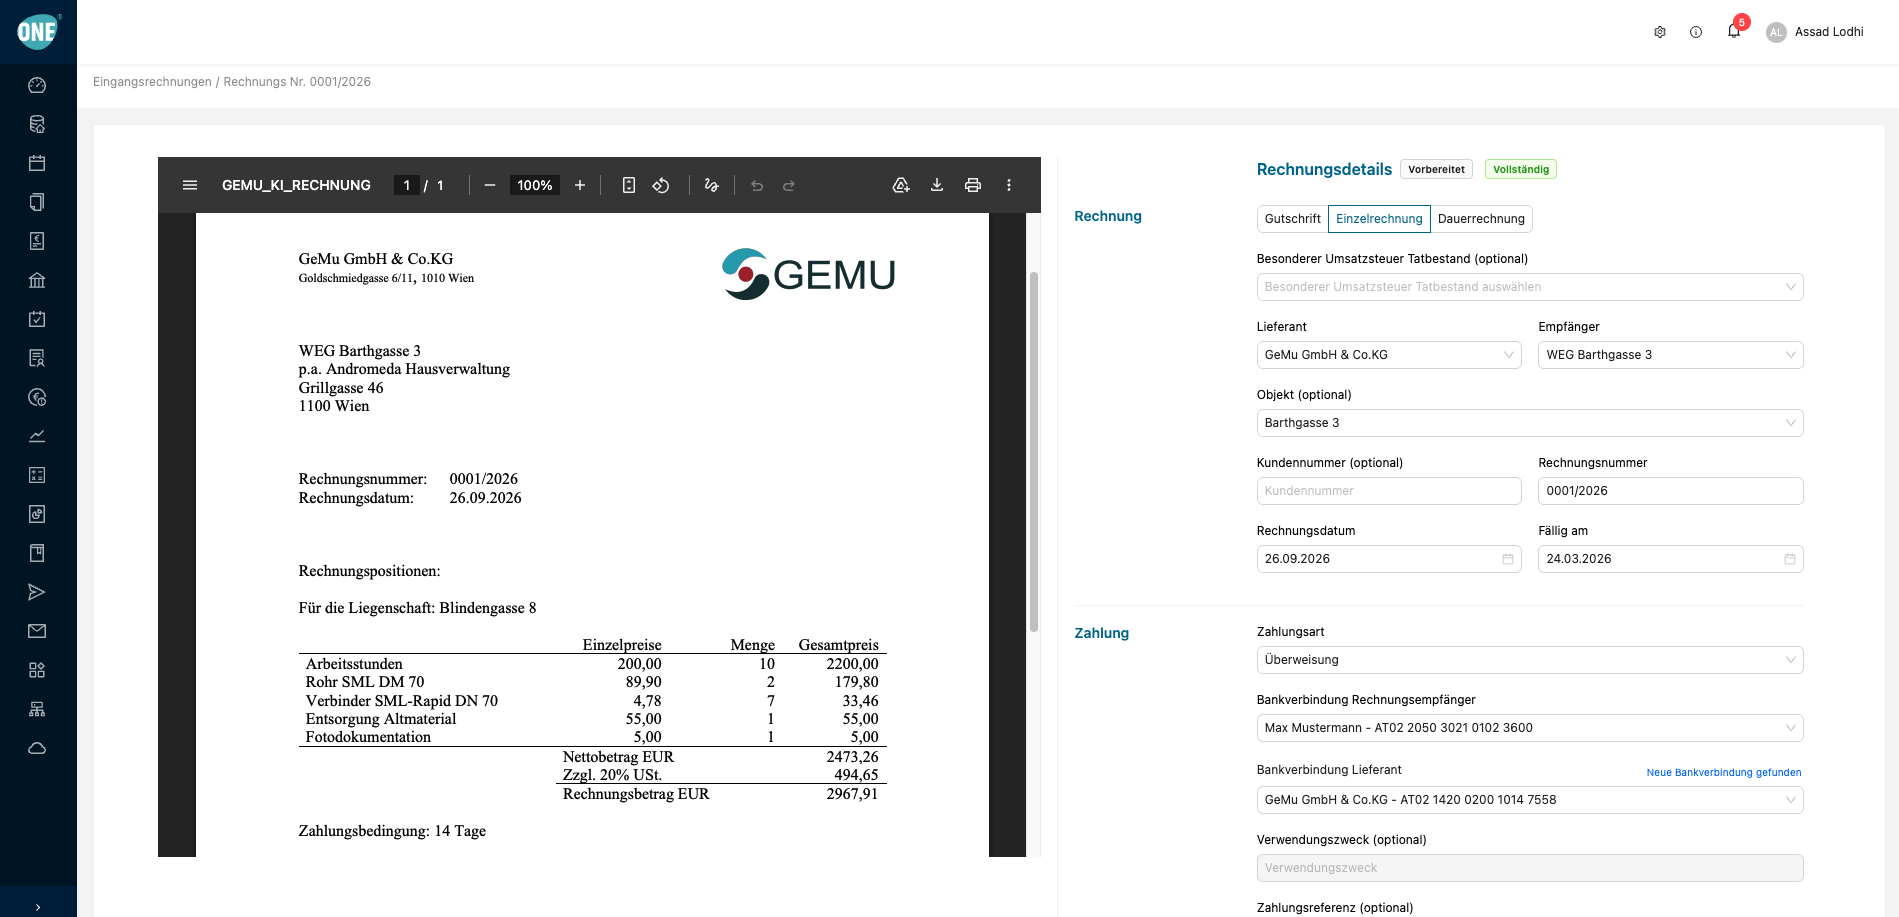Click the PDF undo arrow
This screenshot has height=917, width=1899.
click(757, 185)
